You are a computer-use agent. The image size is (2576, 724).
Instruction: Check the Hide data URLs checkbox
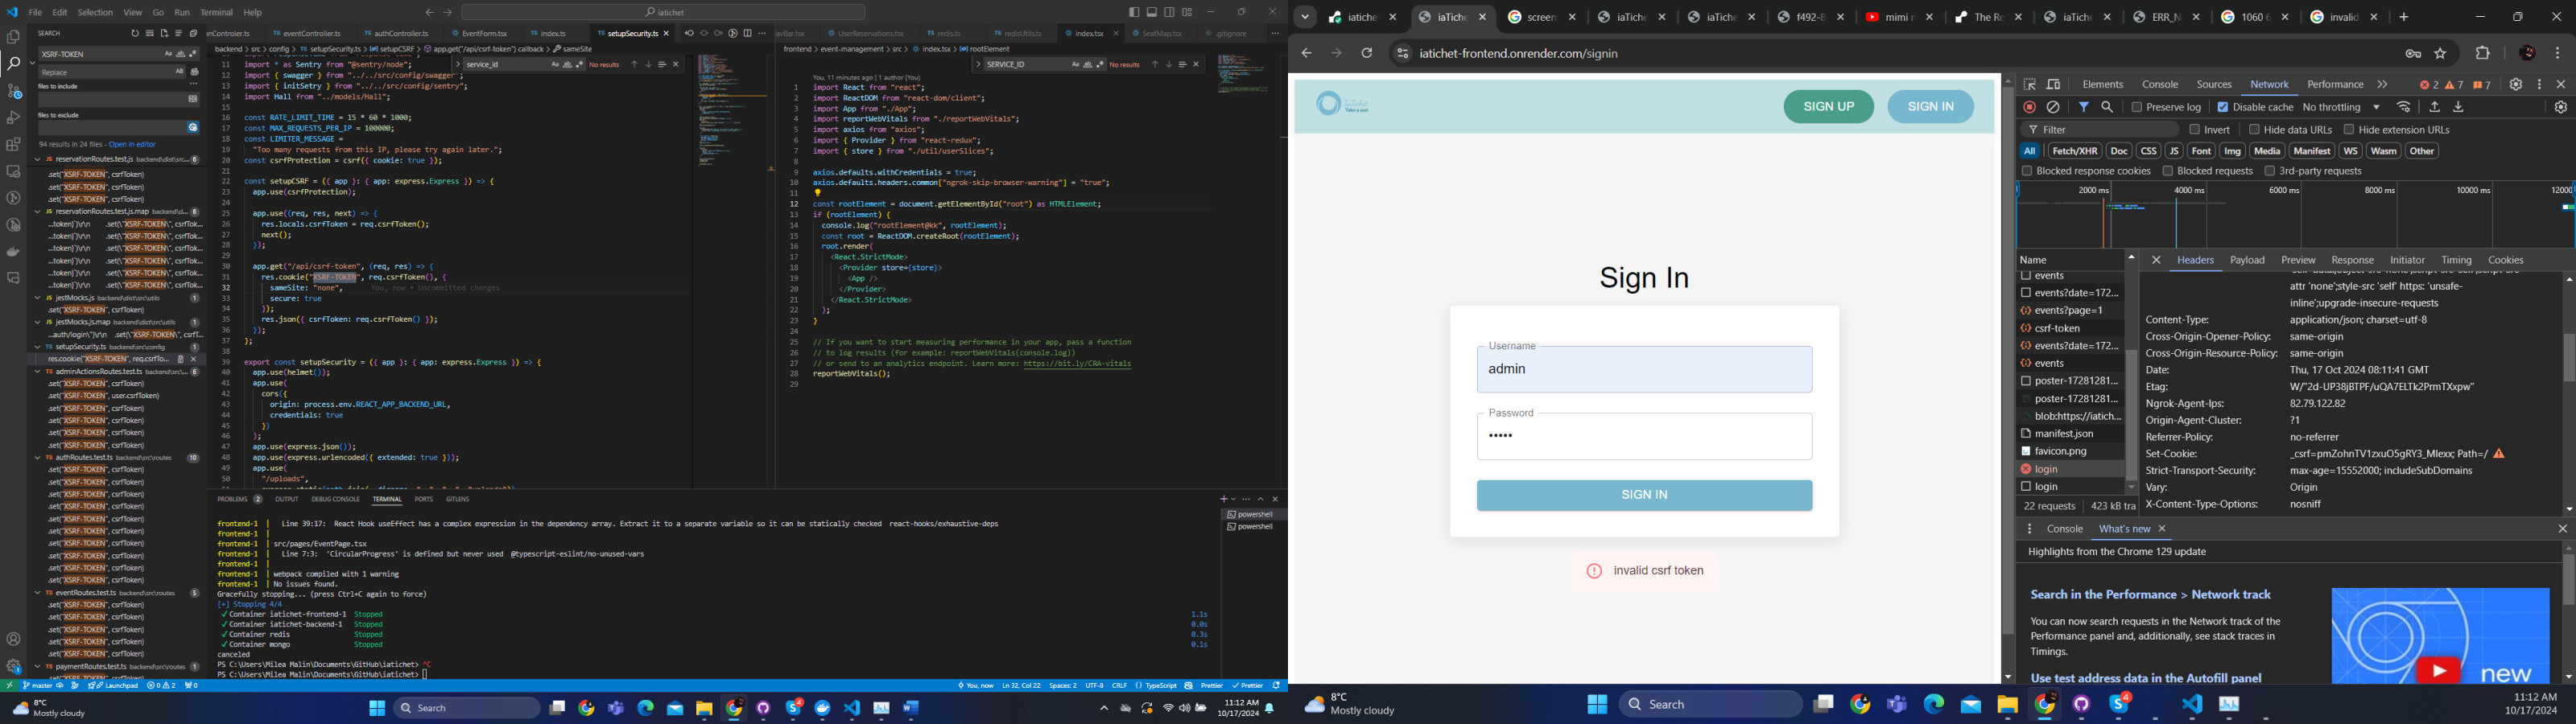tap(2254, 130)
